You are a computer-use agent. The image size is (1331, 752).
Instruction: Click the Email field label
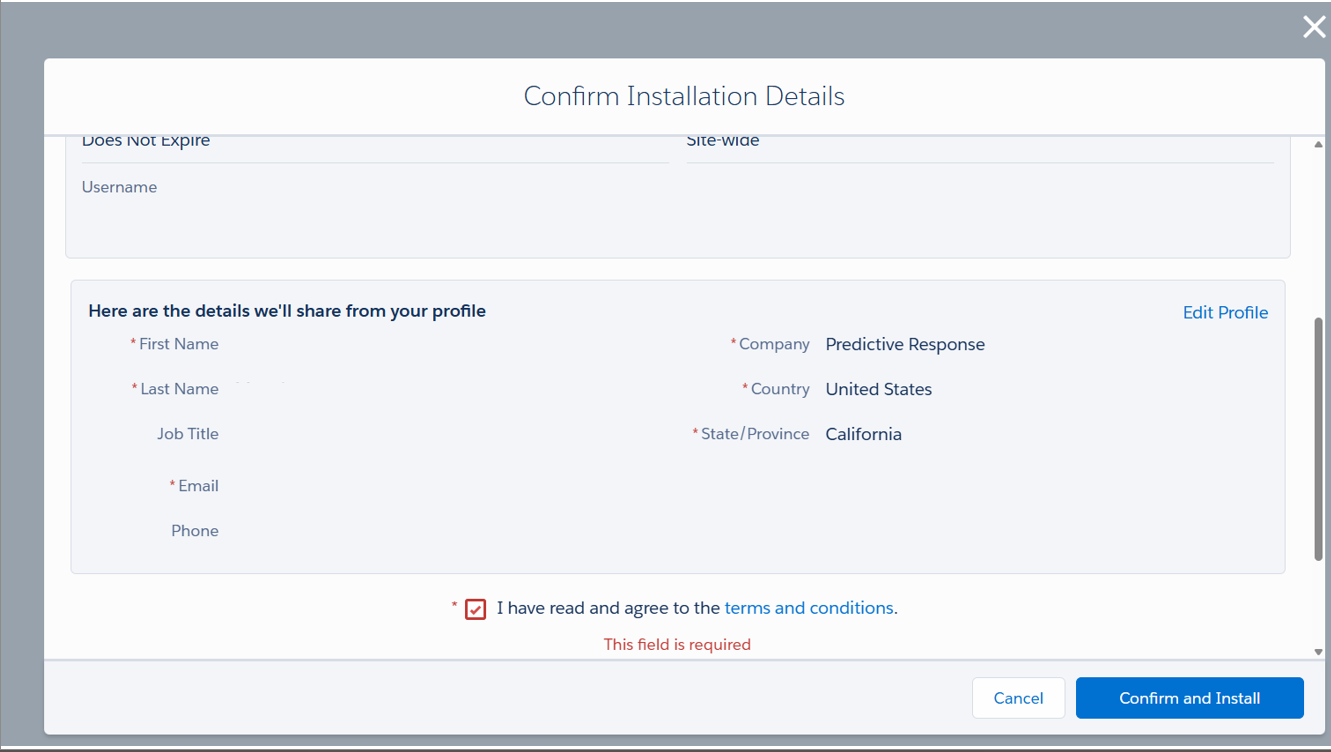[198, 486]
